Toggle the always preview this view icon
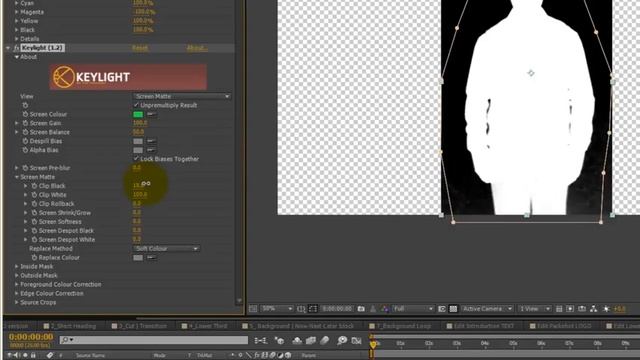 click(253, 309)
